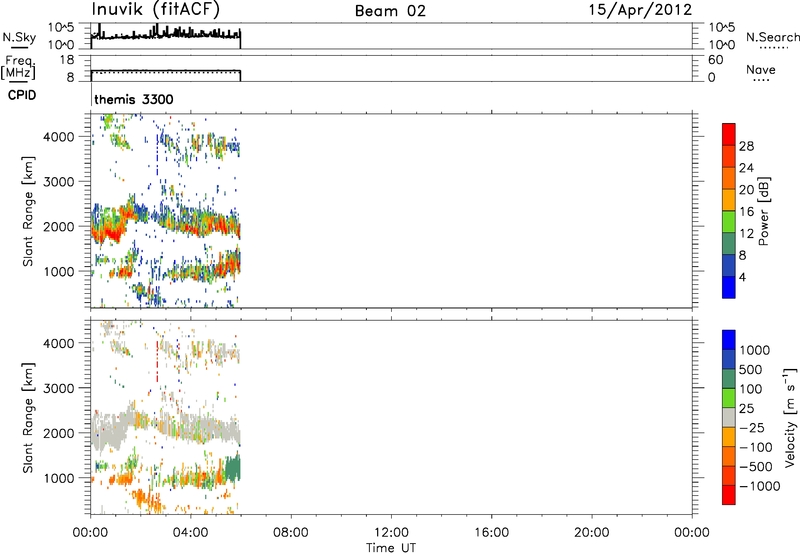Click the 500 velocity colorbar value
Image resolution: width=800 pixels, height=554 pixels.
pyautogui.click(x=752, y=369)
